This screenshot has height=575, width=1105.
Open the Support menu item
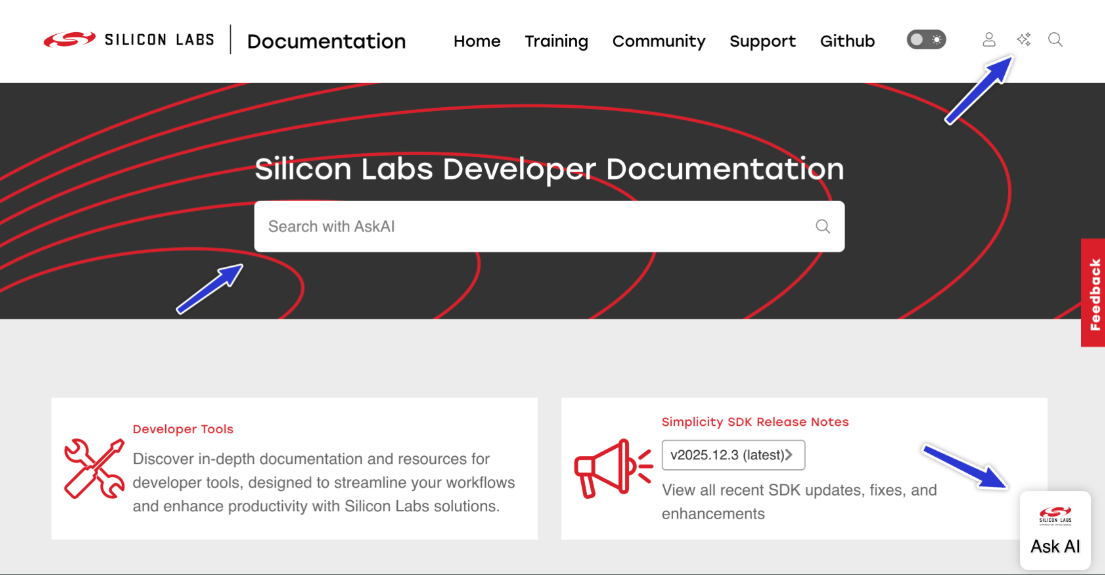click(763, 41)
